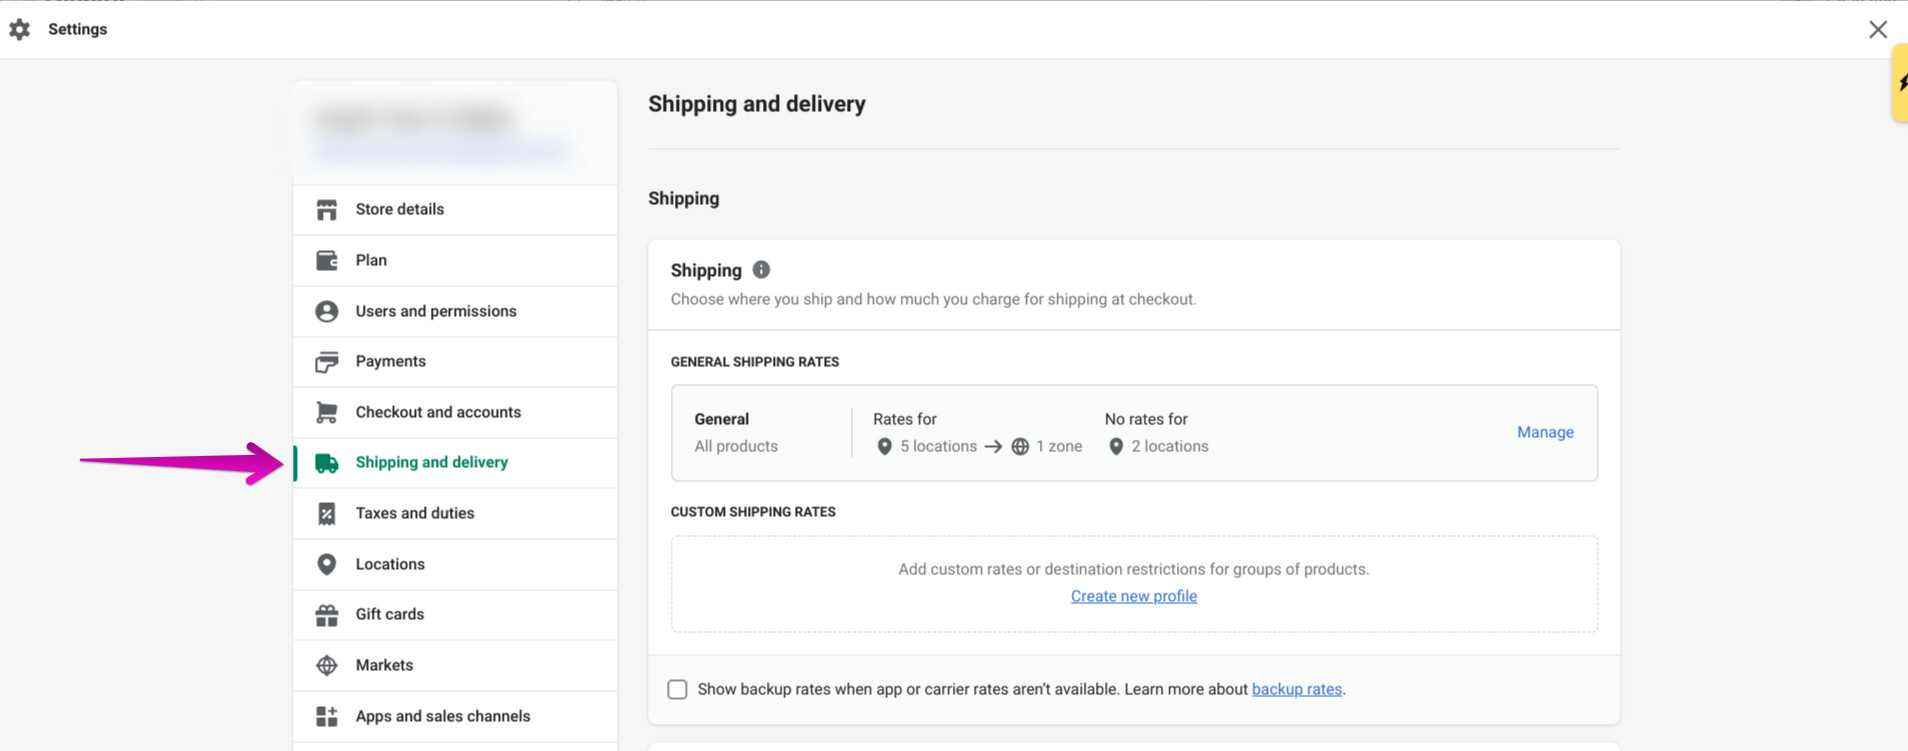The height and width of the screenshot is (751, 1908).
Task: Click the Shipping info tooltip icon
Action: [x=761, y=270]
